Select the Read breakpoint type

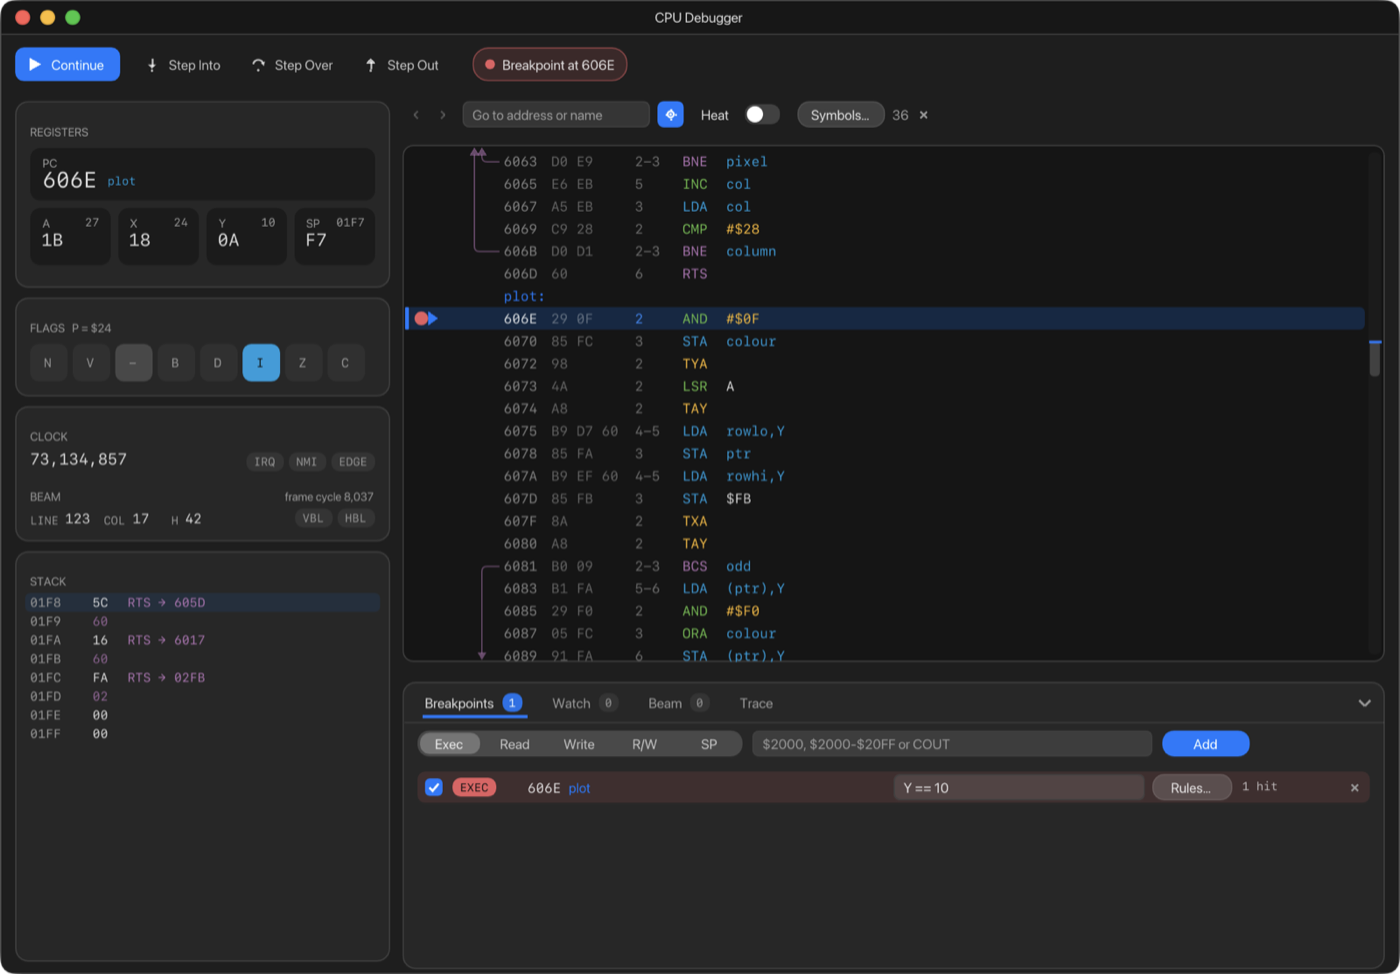click(514, 744)
